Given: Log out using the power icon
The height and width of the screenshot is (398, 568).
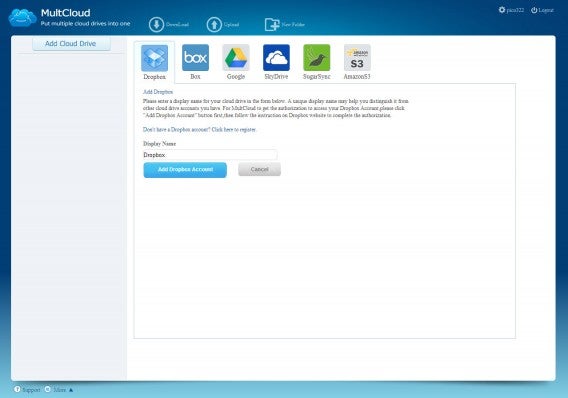Looking at the screenshot, I should coord(534,10).
